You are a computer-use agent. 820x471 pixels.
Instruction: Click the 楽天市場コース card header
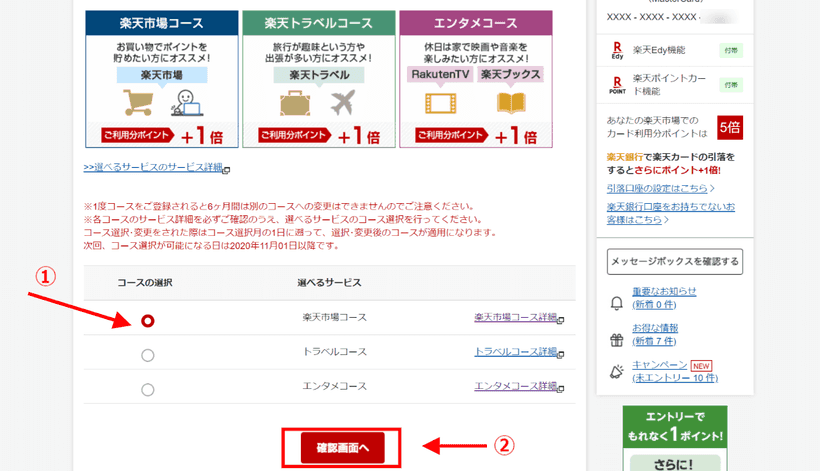point(162,23)
